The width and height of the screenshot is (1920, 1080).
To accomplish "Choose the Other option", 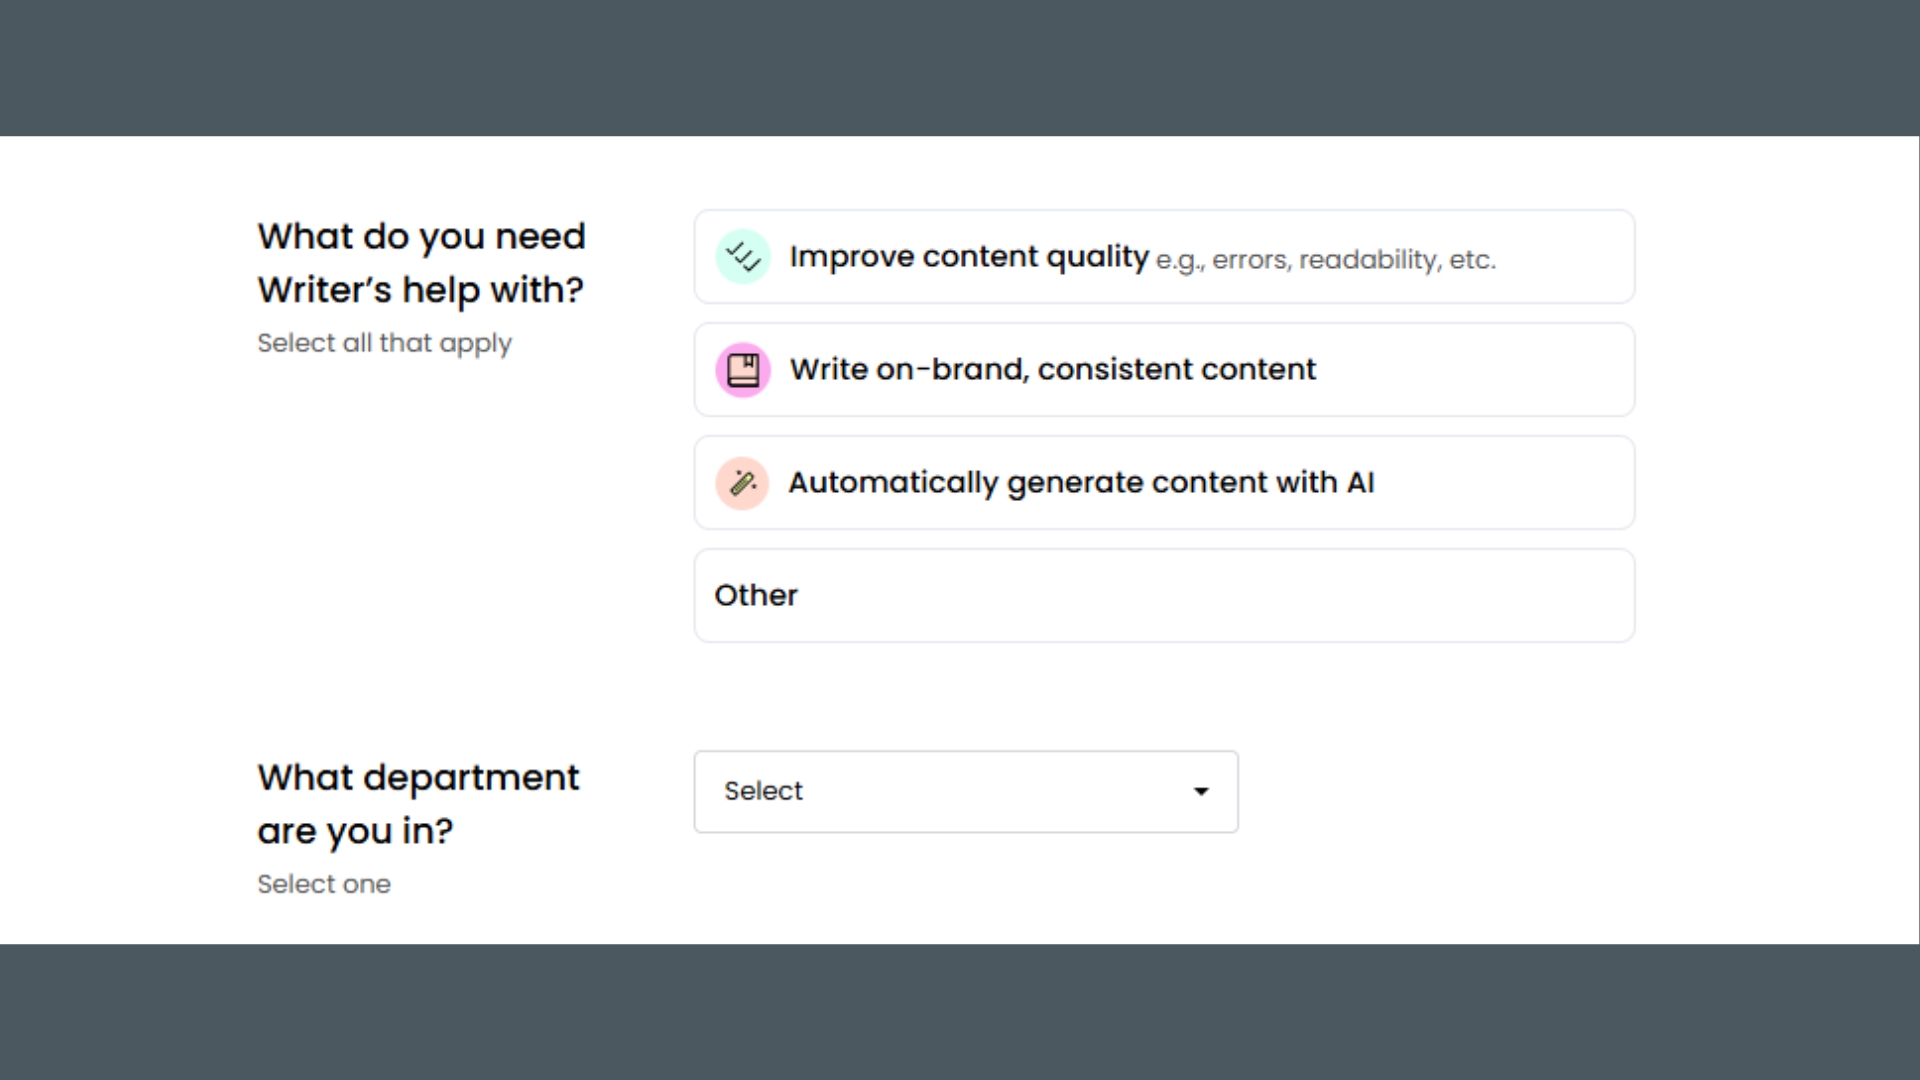I will tap(1164, 596).
